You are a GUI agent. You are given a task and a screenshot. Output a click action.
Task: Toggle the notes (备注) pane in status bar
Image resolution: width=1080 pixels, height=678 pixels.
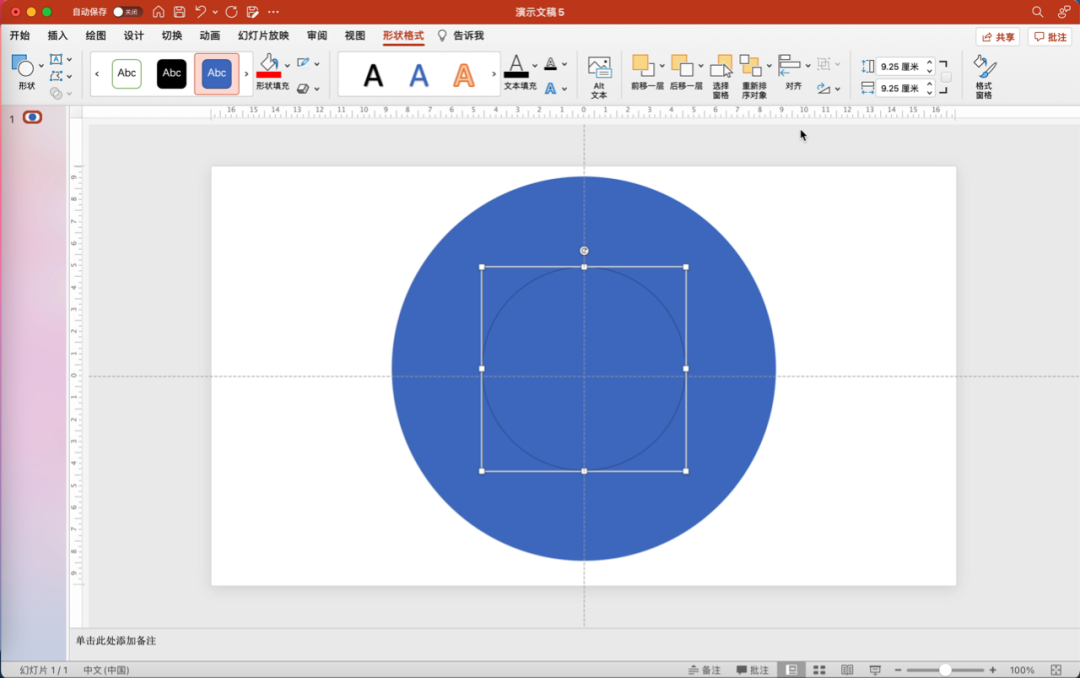(705, 670)
